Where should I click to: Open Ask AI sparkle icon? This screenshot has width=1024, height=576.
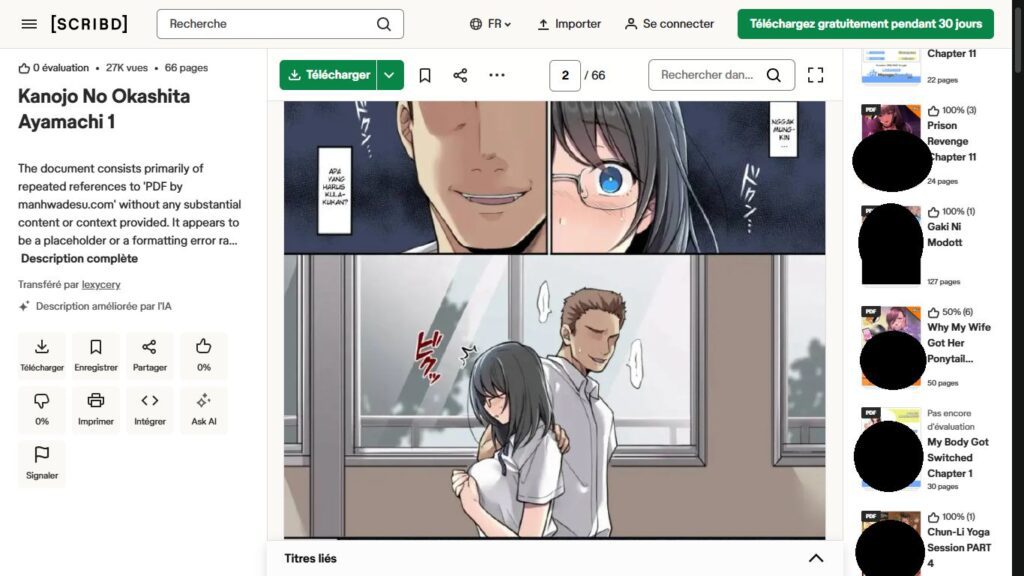pos(204,409)
